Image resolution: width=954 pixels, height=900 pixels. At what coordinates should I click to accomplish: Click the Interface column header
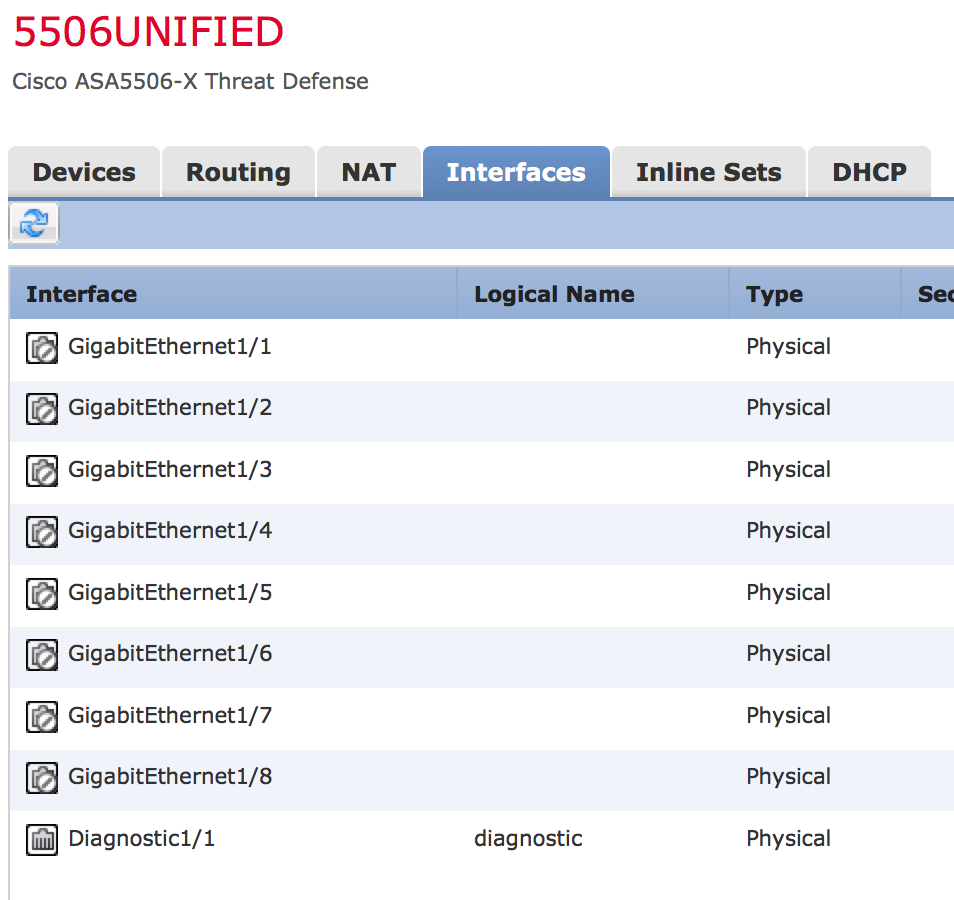tap(82, 294)
